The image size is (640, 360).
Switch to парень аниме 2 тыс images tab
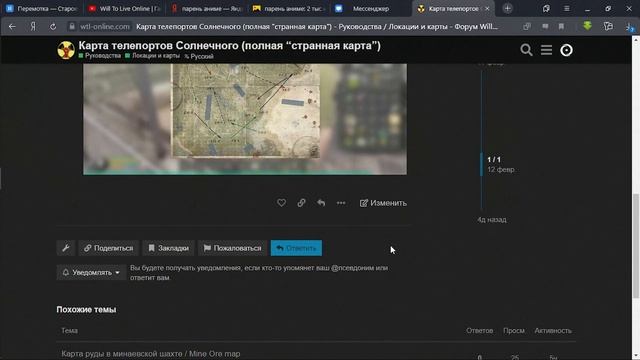(x=289, y=9)
